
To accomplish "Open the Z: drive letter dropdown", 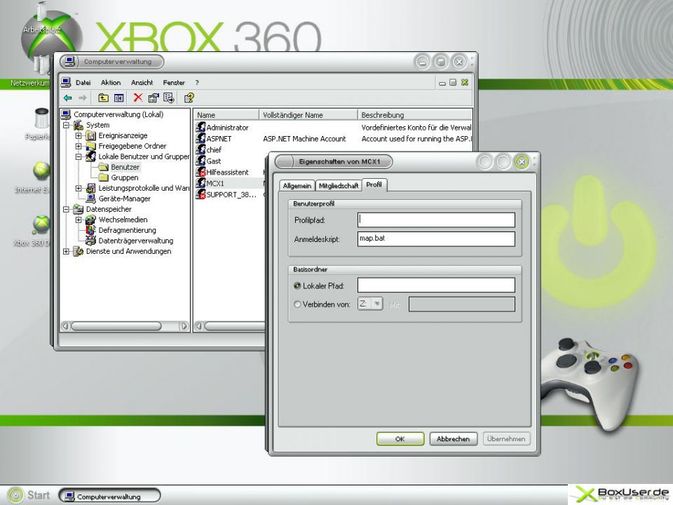I will [x=377, y=304].
